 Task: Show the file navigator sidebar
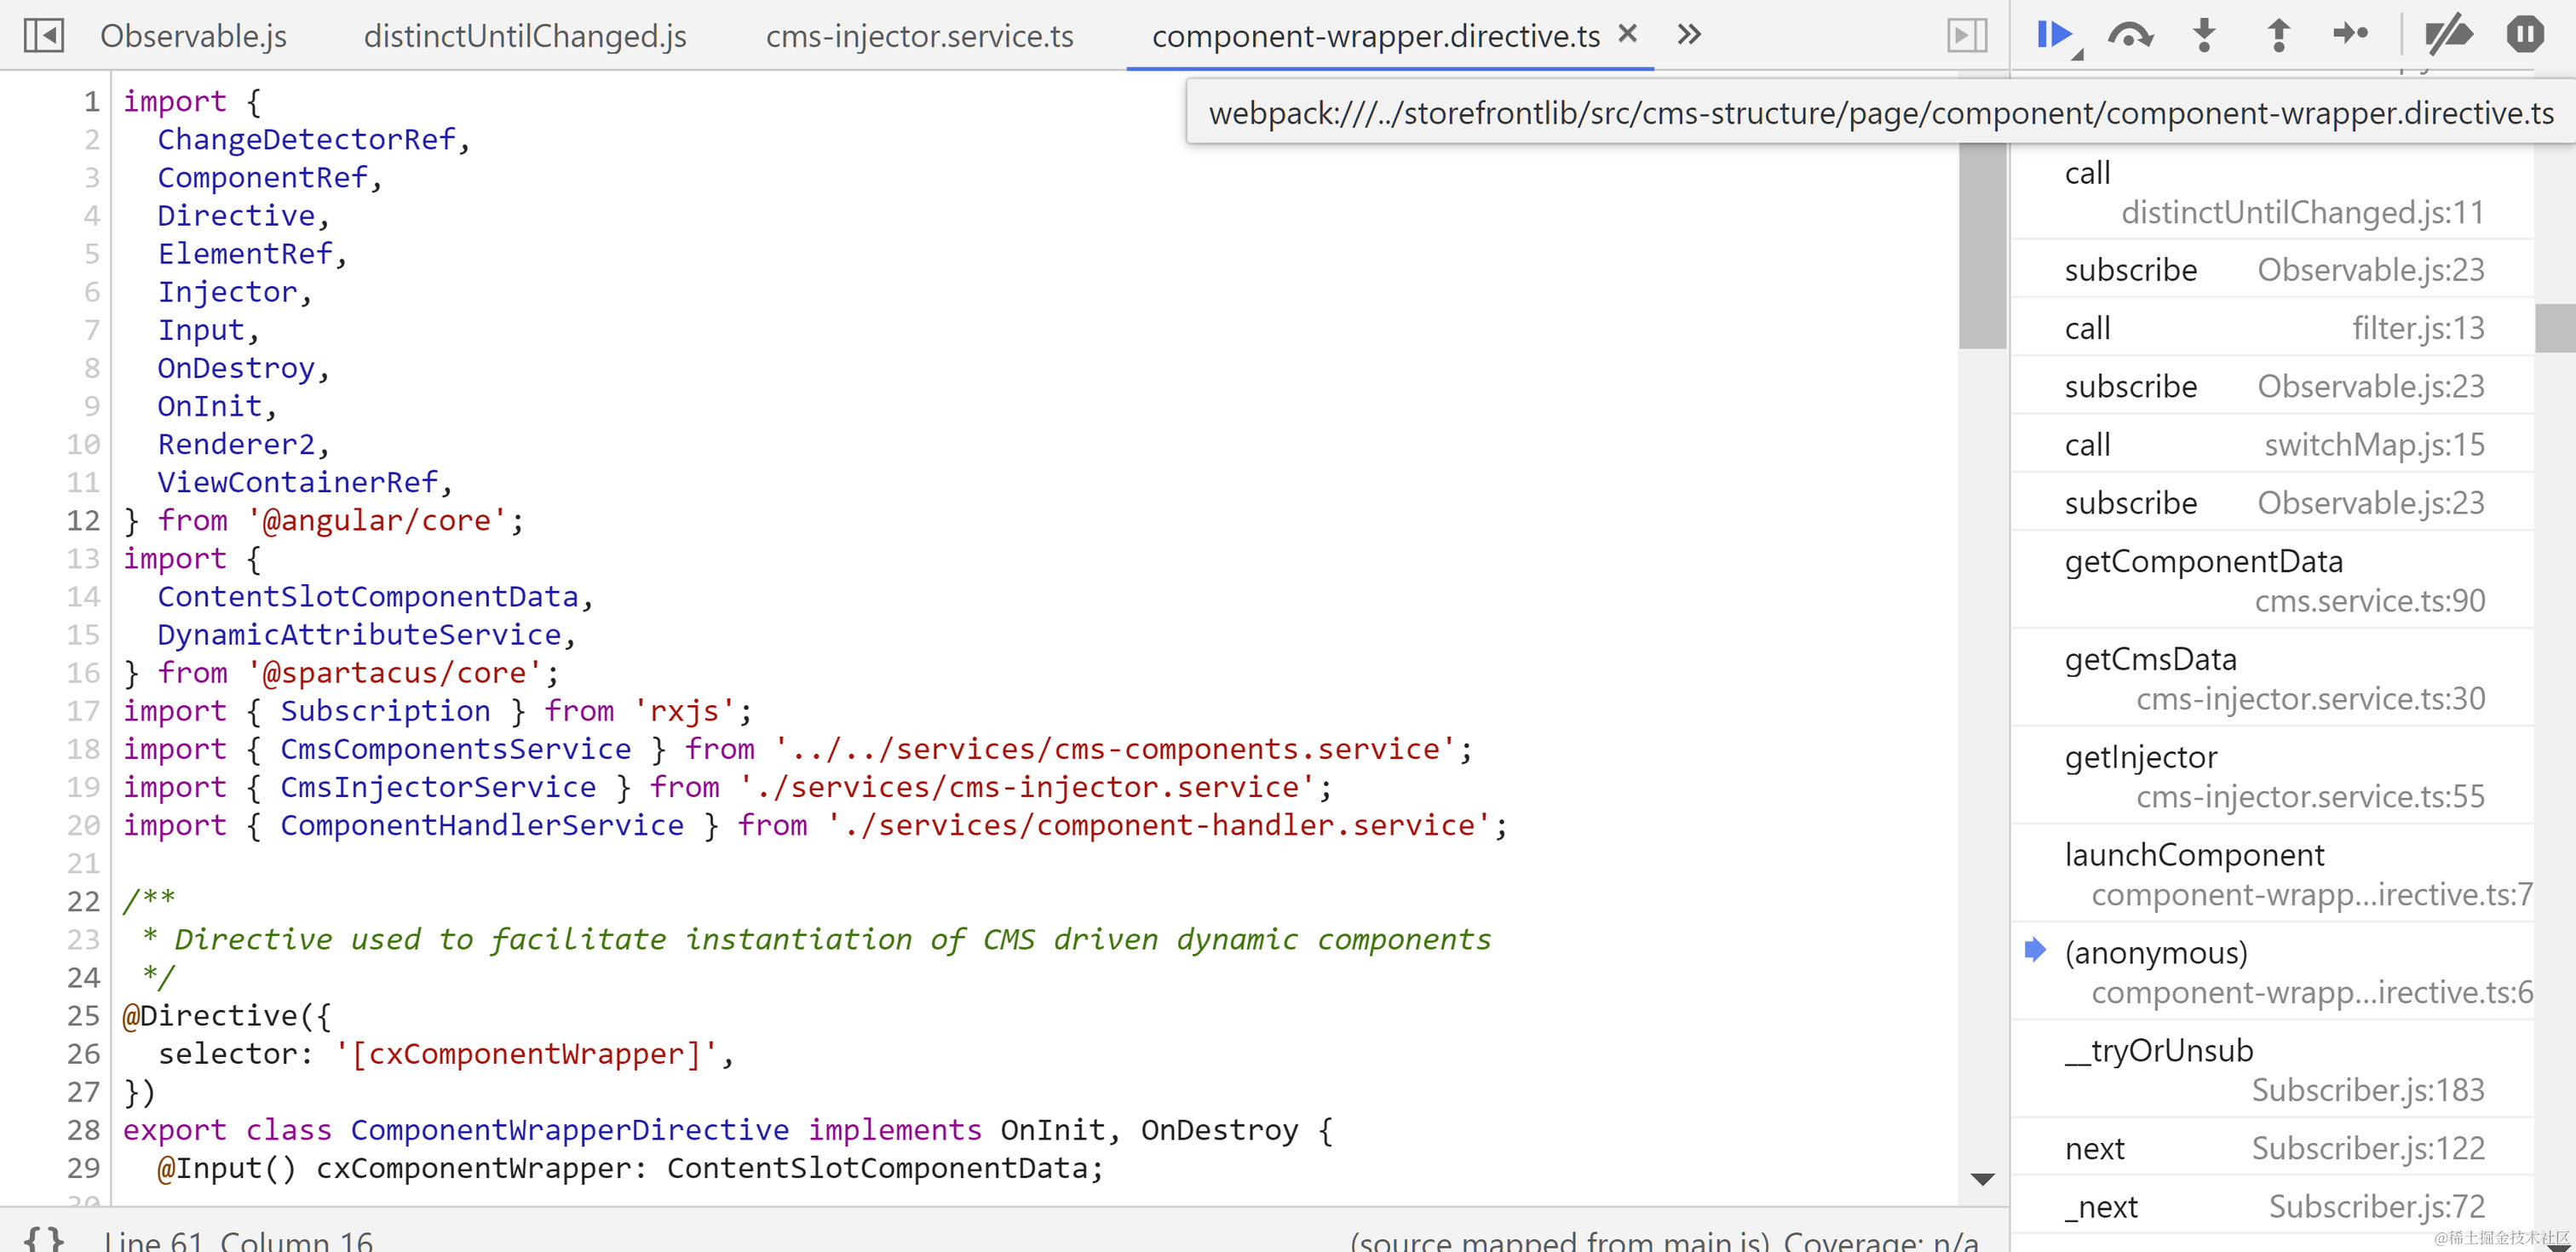[44, 35]
